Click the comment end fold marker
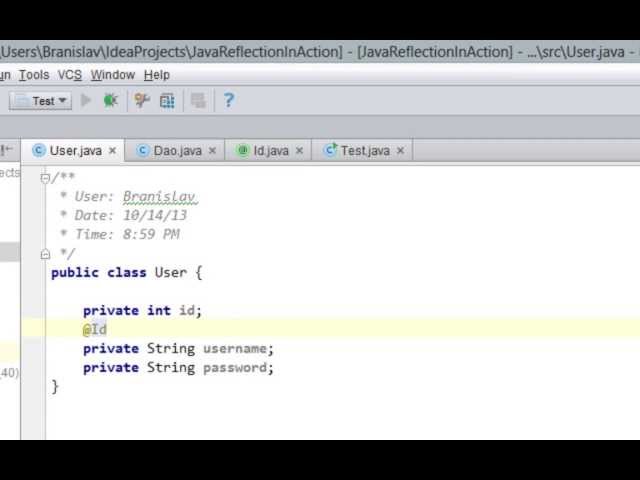This screenshot has height=480, width=640. [x=45, y=254]
